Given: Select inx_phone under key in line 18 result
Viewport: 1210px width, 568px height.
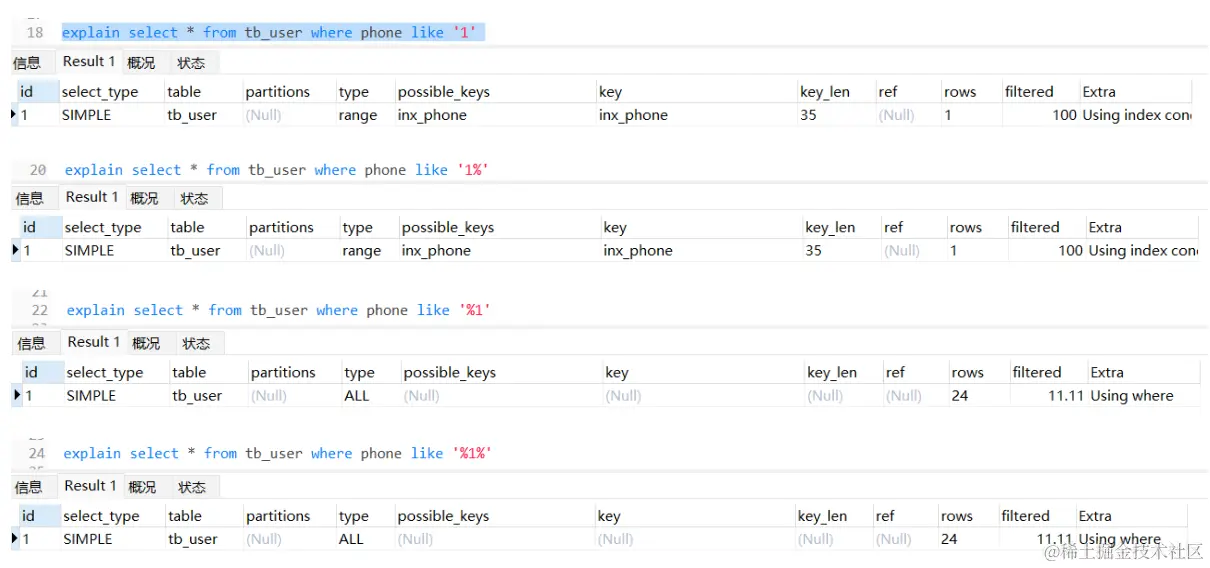Looking at the screenshot, I should pos(633,115).
